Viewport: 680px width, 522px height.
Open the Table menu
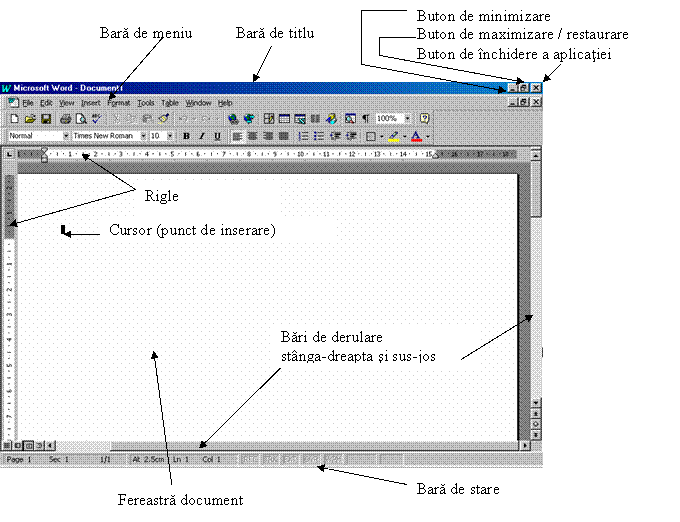170,102
